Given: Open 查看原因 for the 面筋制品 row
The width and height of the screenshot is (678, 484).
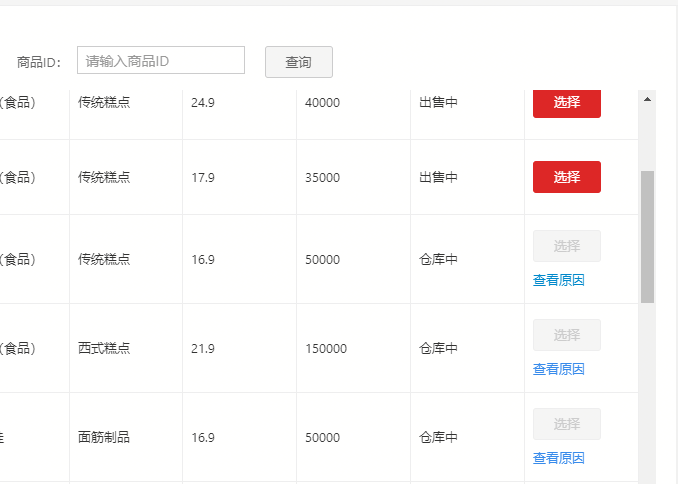Looking at the screenshot, I should (x=559, y=458).
